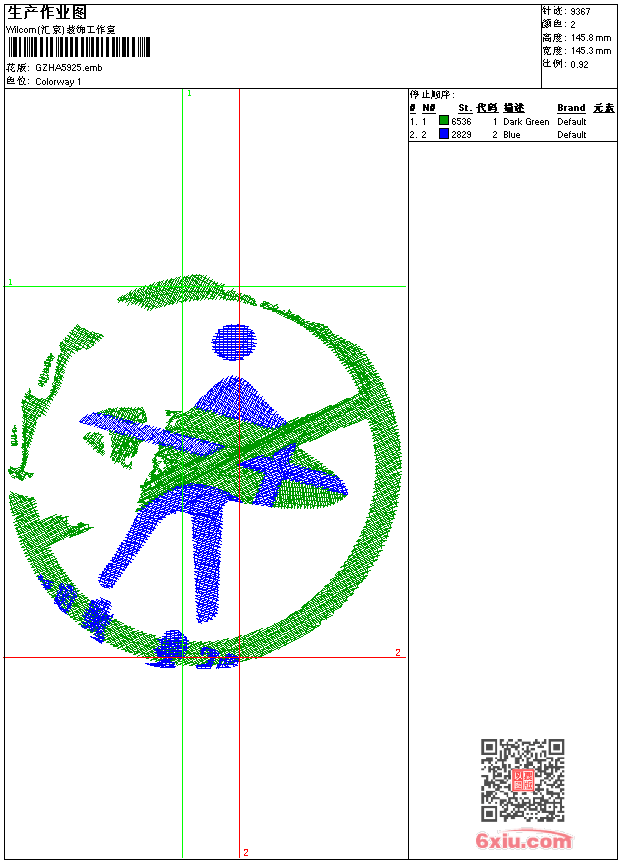Click the Brand column header

click(571, 108)
